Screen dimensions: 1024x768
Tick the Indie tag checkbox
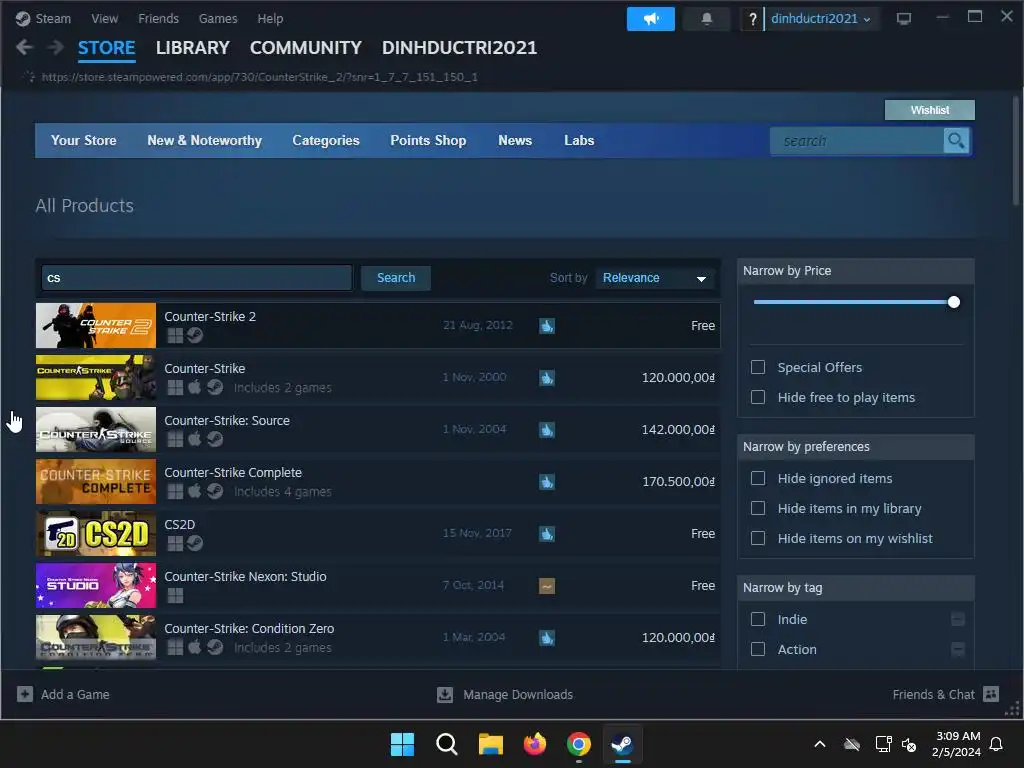[758, 619]
